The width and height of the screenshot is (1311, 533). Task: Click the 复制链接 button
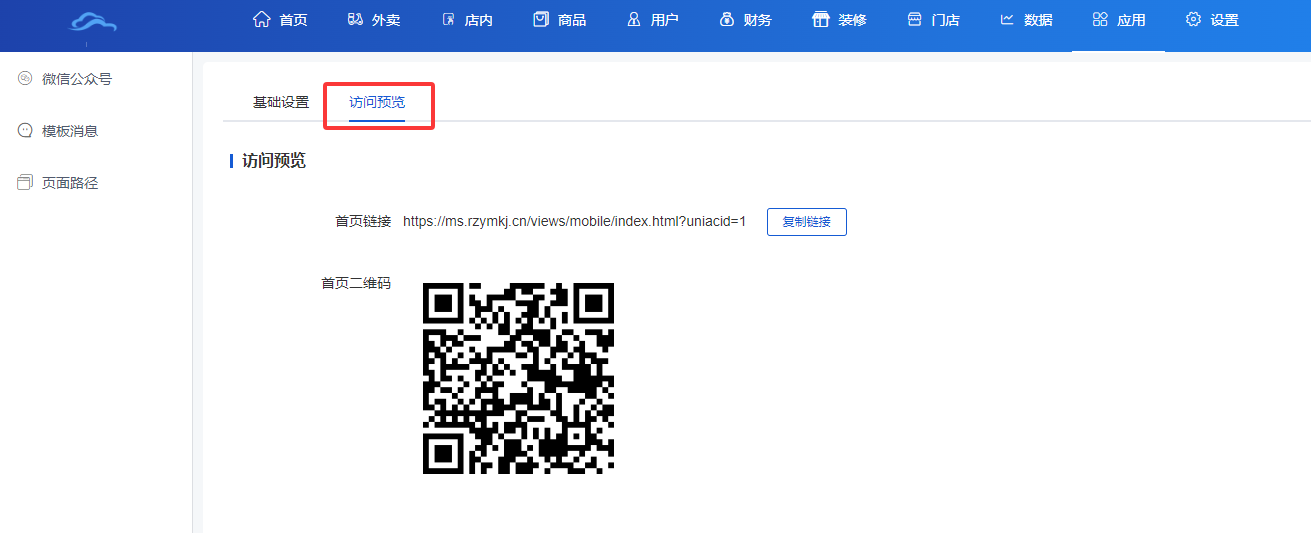[x=807, y=222]
